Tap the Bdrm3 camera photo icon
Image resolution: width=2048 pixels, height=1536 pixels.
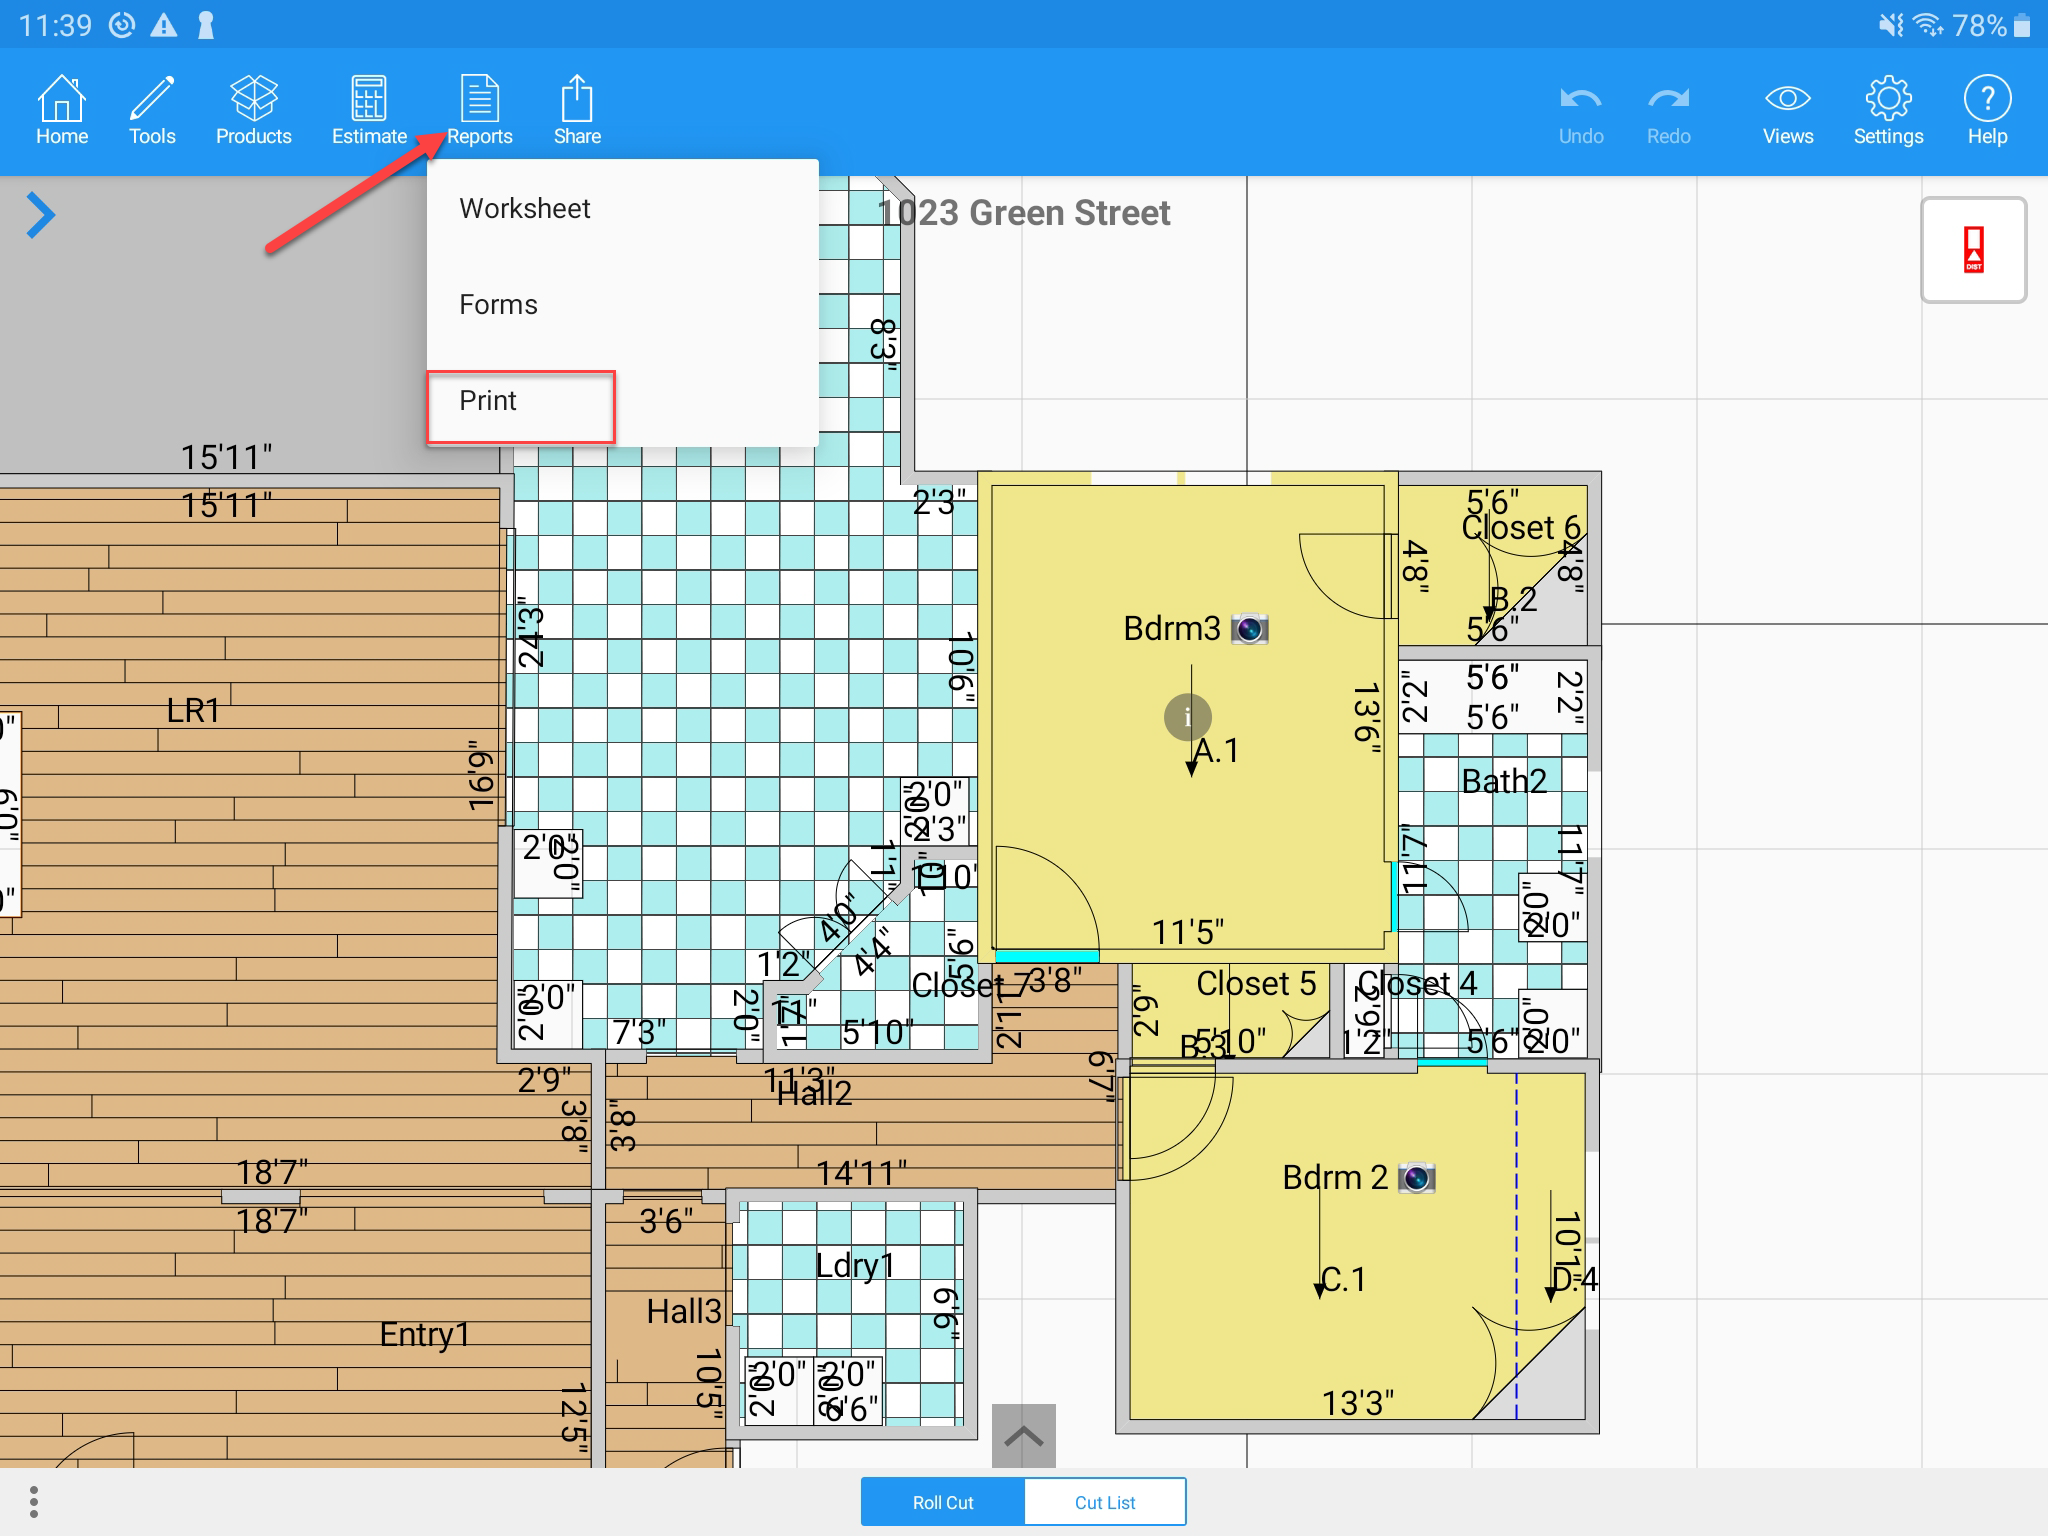tap(1249, 629)
